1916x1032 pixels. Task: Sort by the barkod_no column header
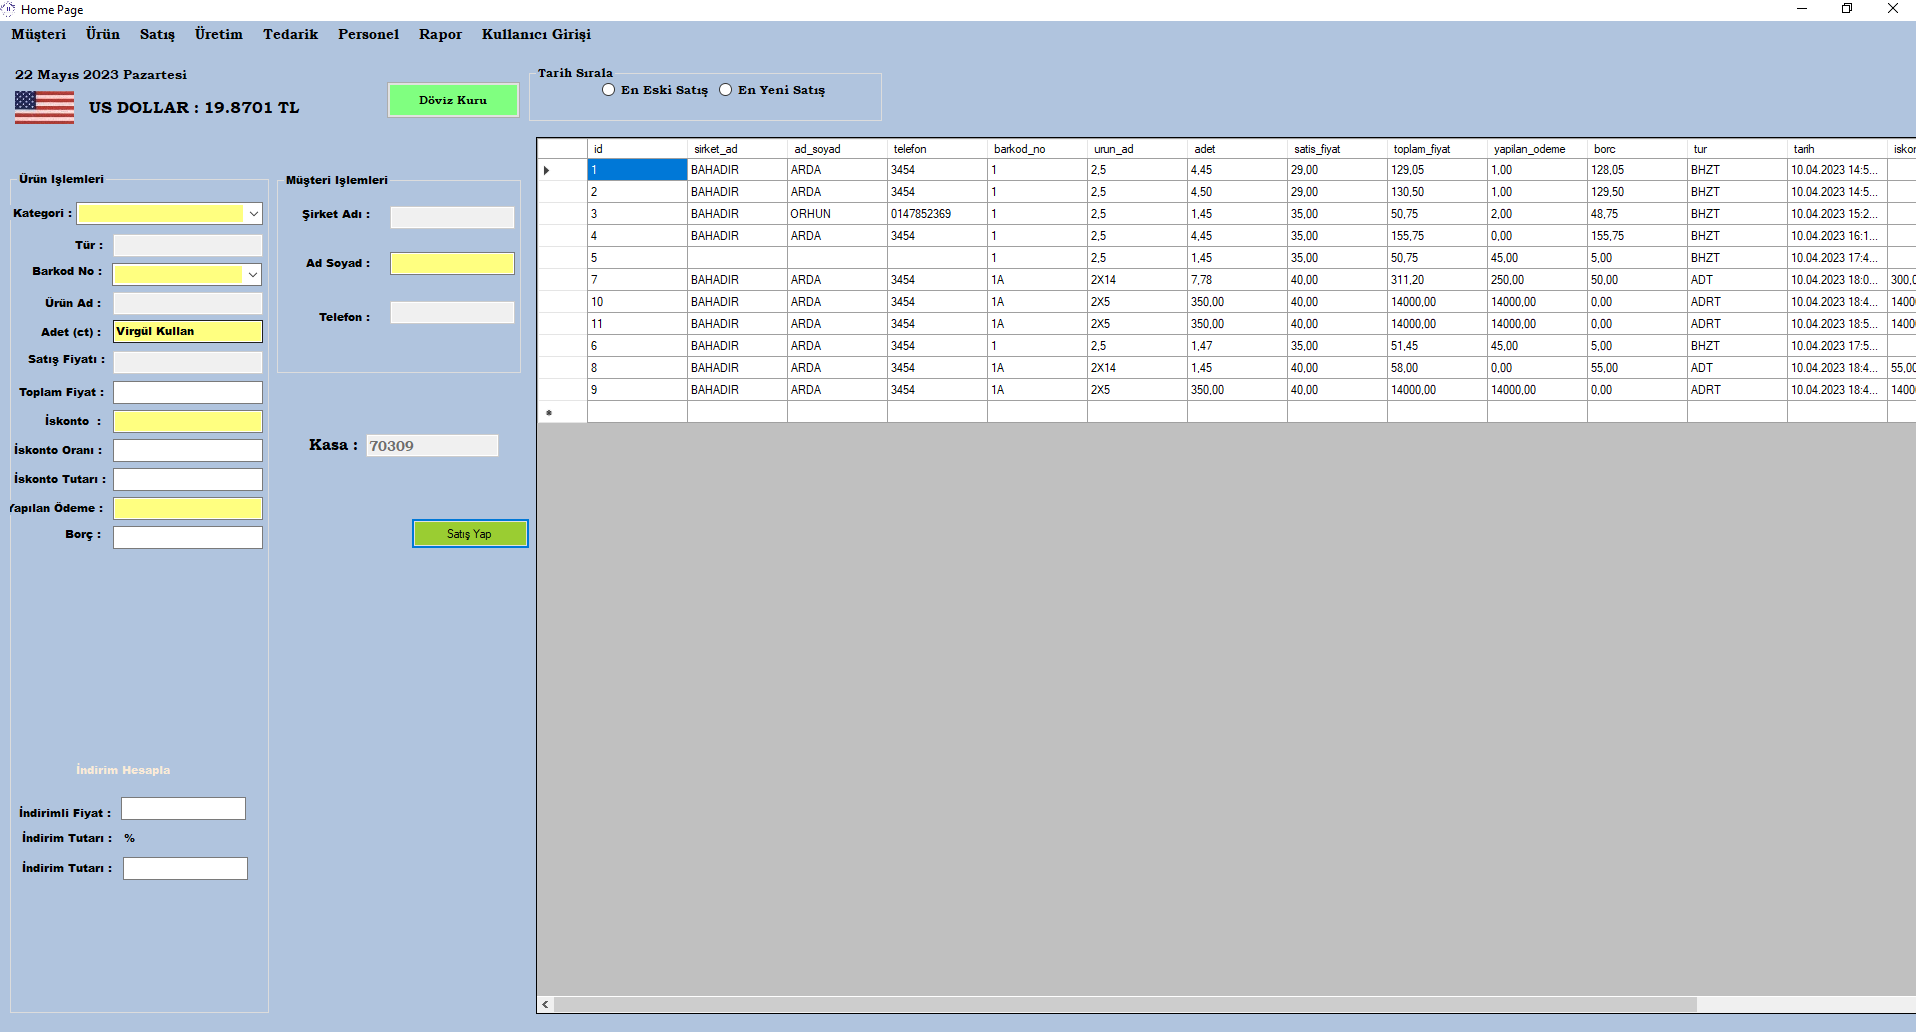1037,149
